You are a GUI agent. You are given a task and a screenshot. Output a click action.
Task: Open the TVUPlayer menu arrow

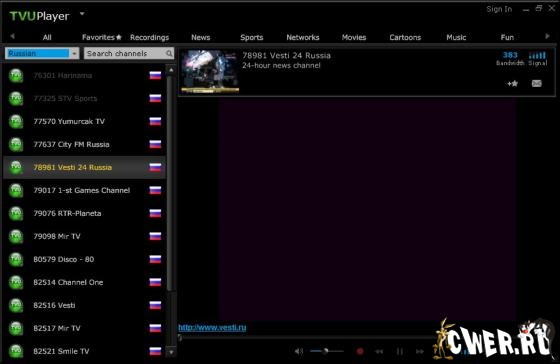coord(82,14)
